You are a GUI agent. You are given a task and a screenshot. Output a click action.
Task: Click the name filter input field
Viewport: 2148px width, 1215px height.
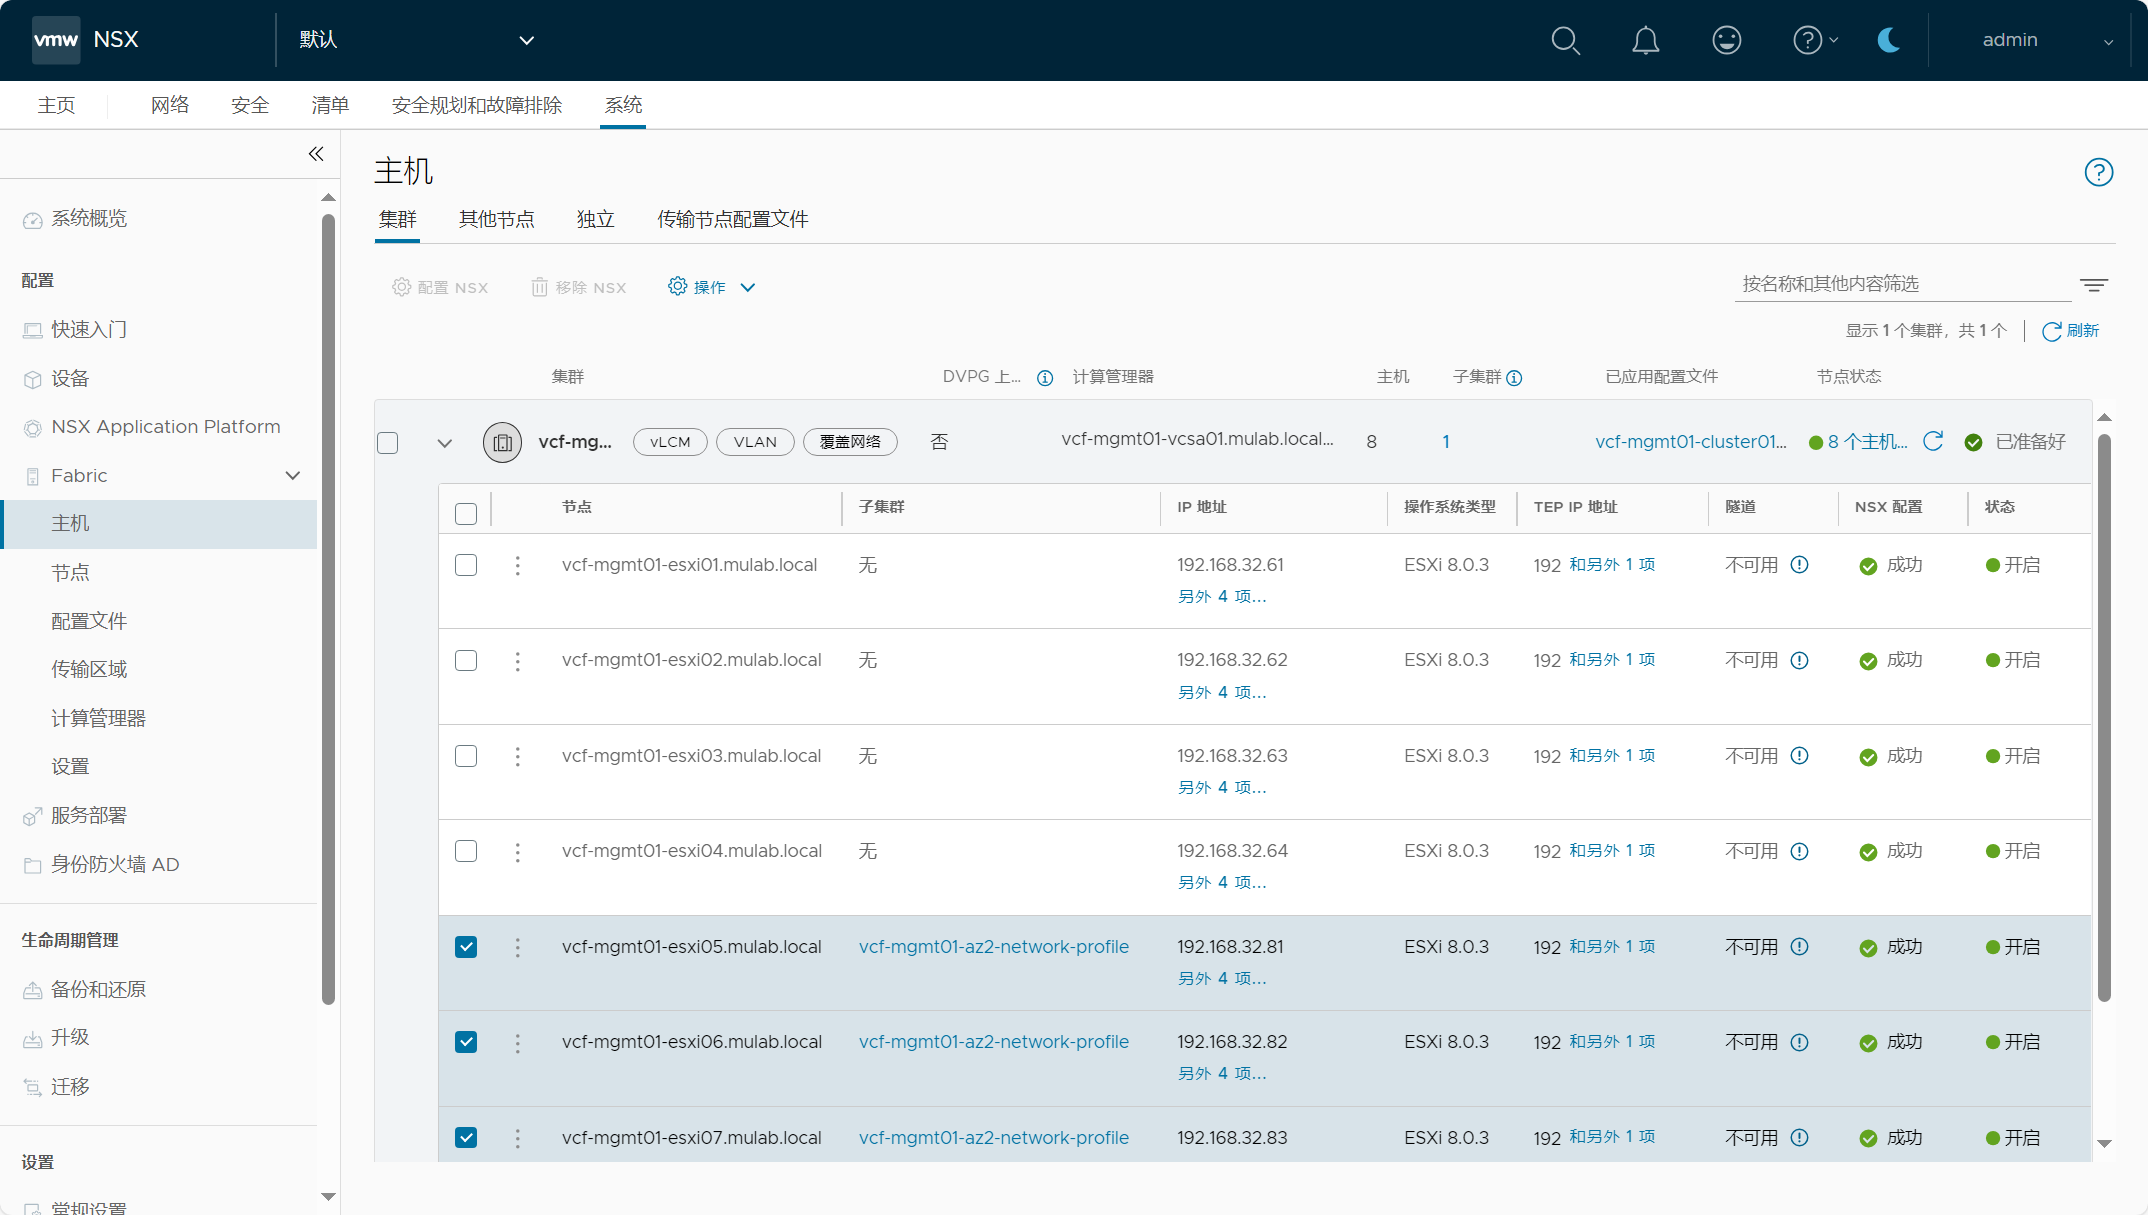(x=1900, y=284)
